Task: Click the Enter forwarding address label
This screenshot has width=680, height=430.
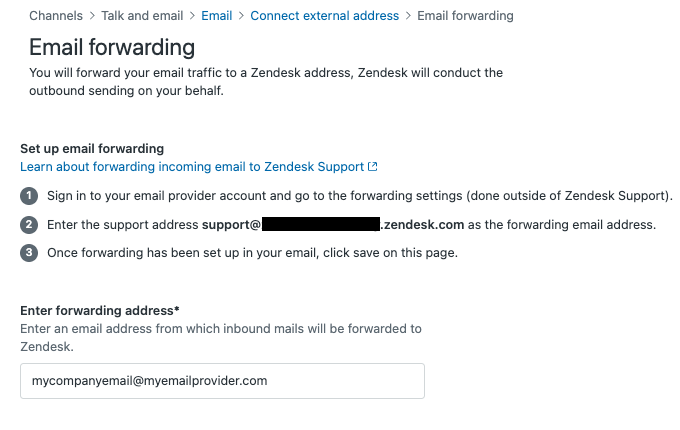Action: coord(114,311)
